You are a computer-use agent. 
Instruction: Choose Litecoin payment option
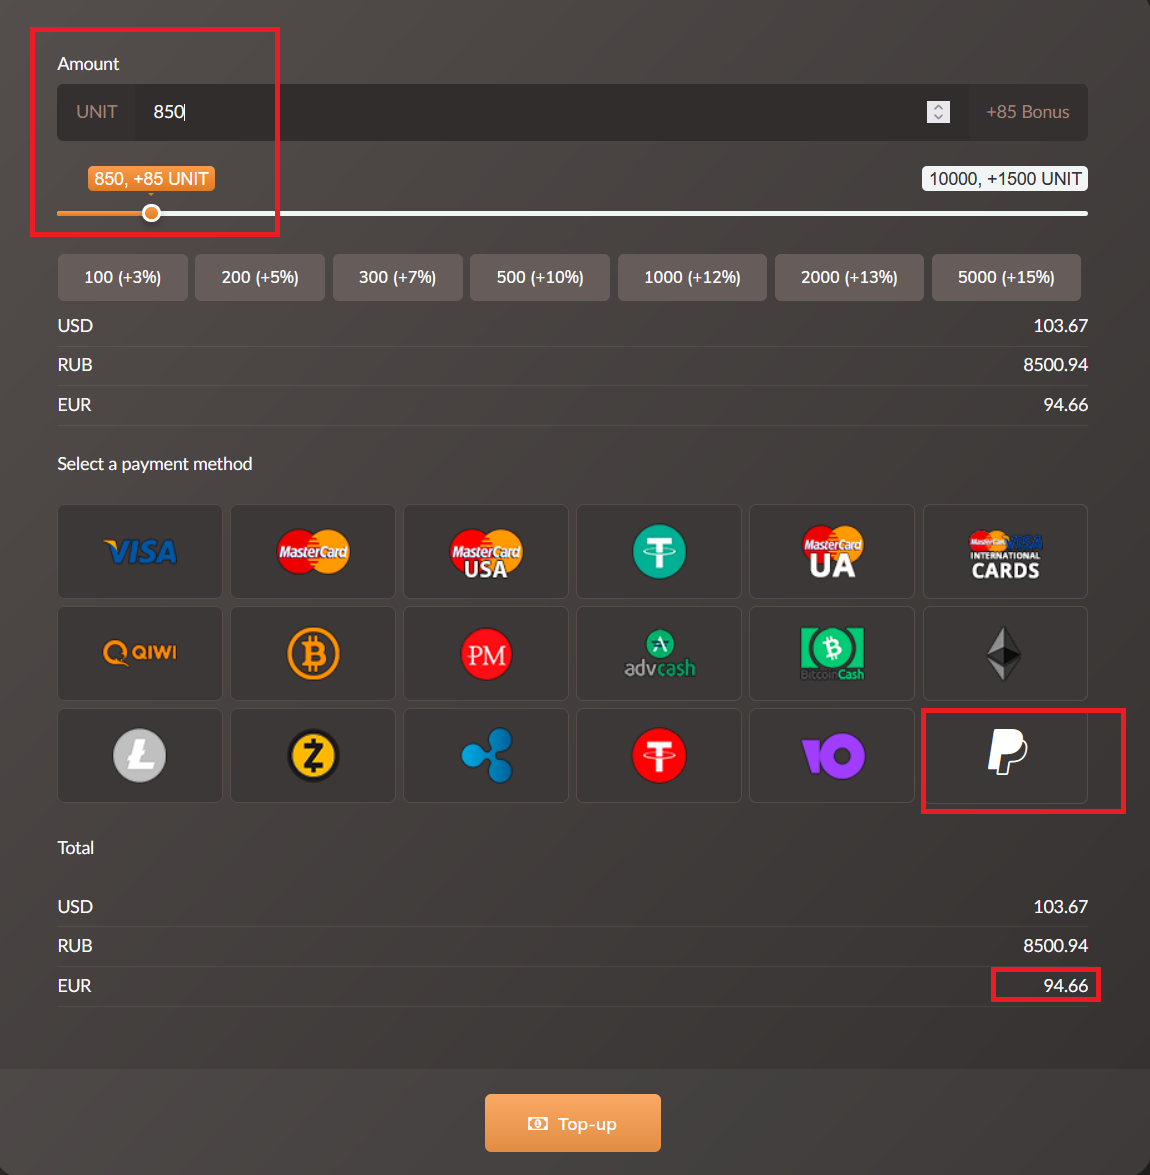coord(140,755)
